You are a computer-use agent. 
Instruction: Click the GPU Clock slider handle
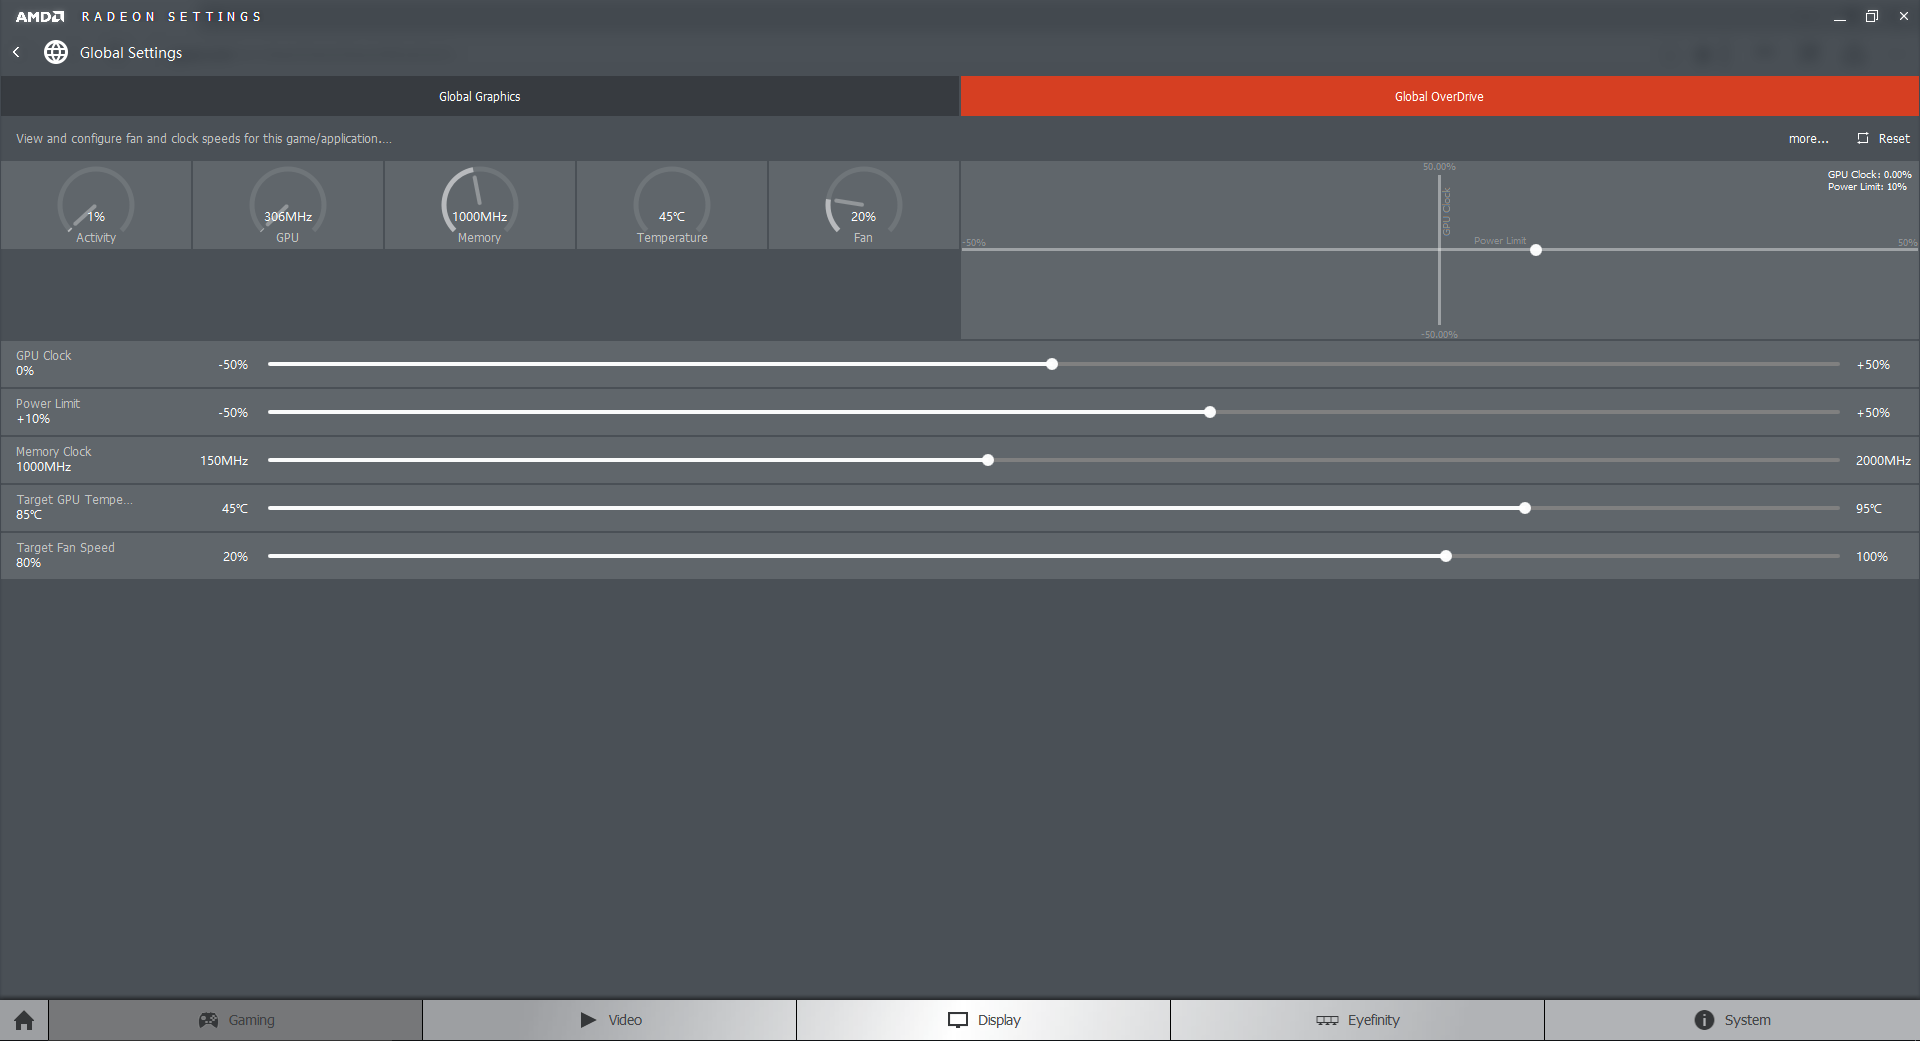point(1052,364)
